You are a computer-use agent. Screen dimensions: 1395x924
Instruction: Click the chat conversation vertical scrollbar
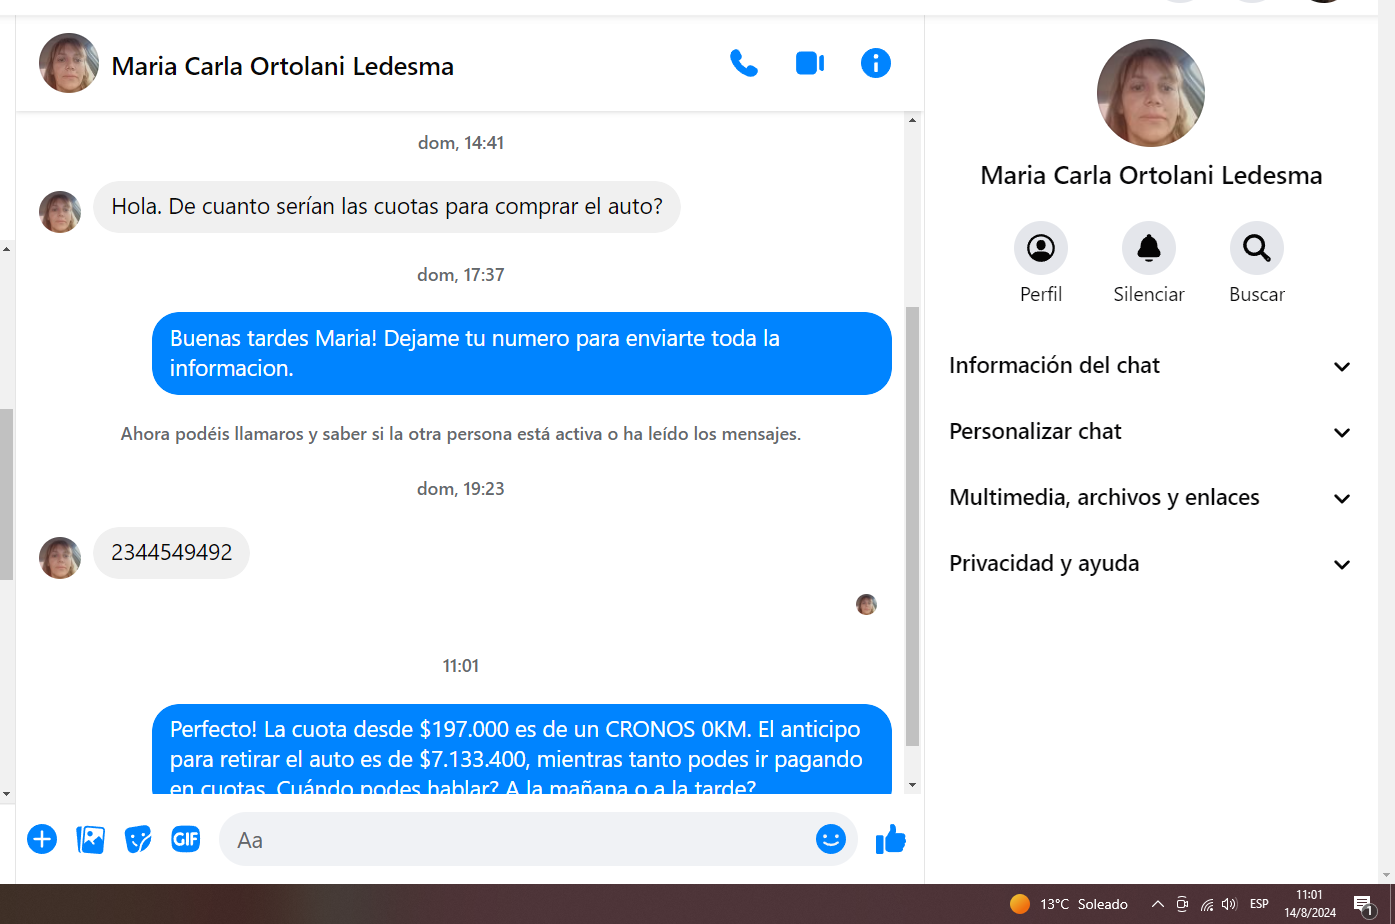911,525
